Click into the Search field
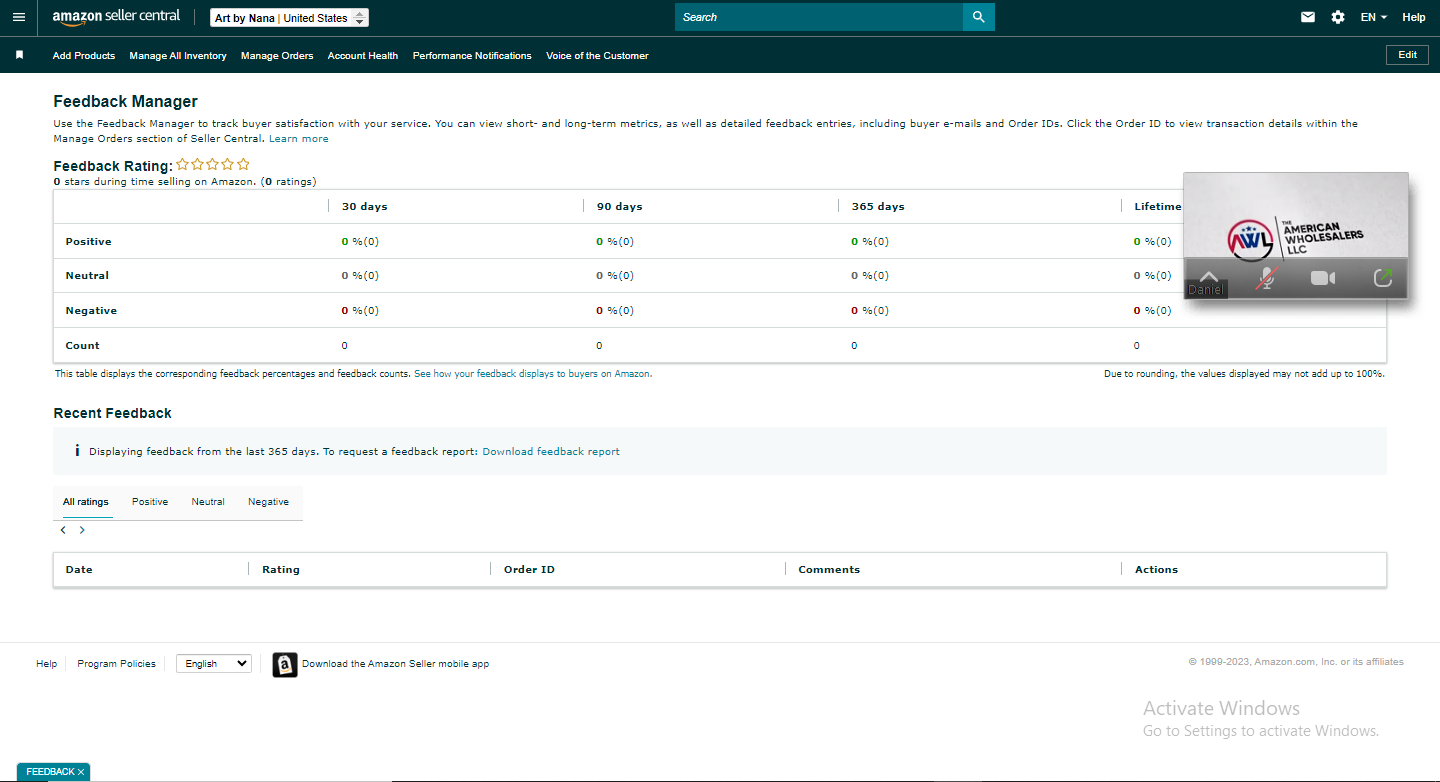Screen dimensions: 1440x782 (x=819, y=17)
